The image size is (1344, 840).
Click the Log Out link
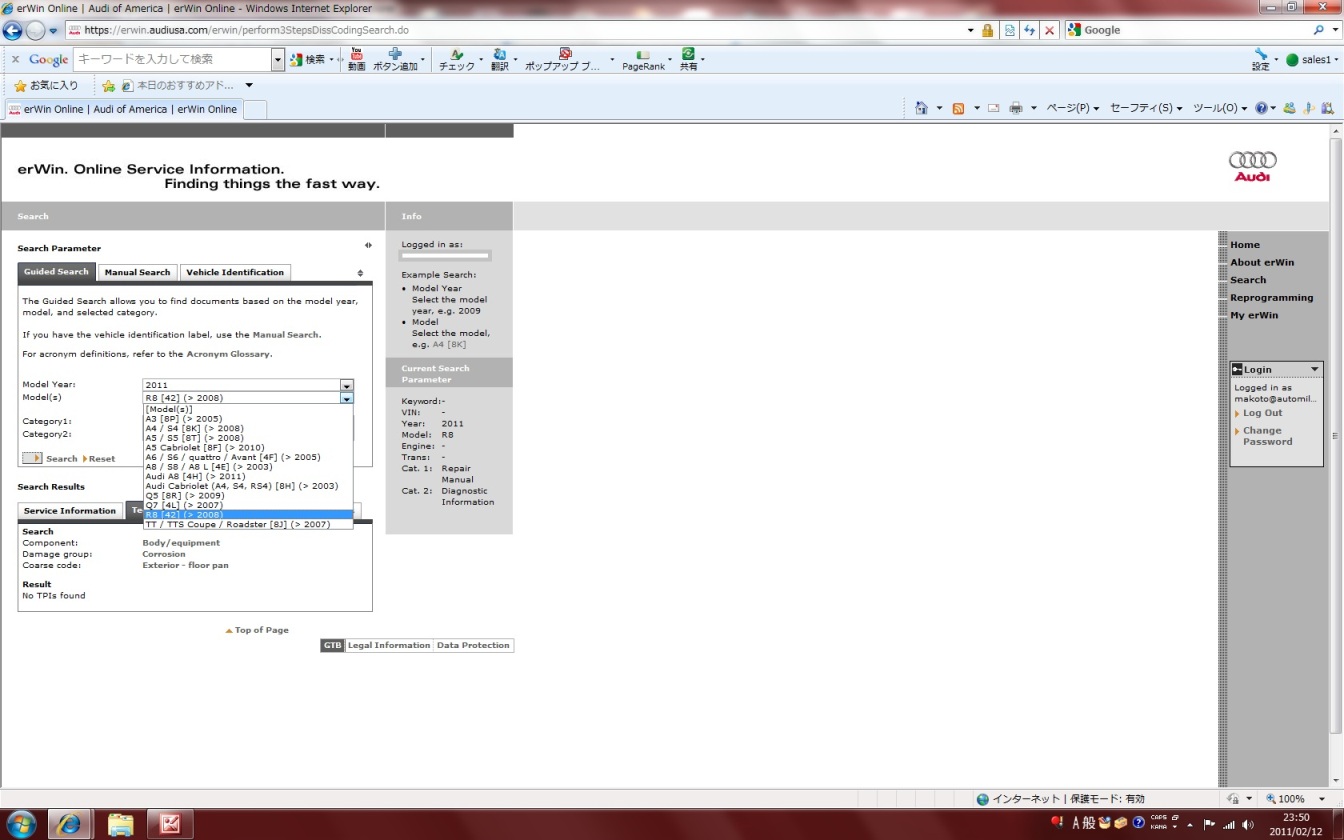click(1262, 413)
